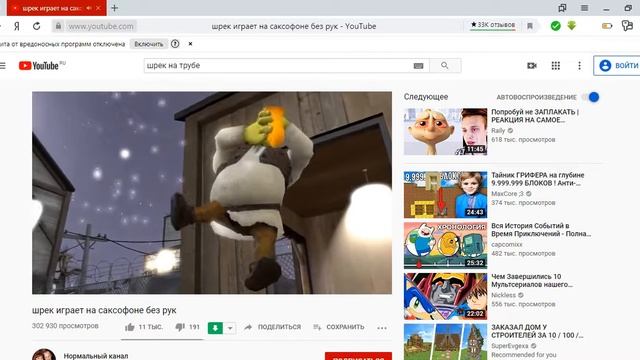Open Чем Завершились 10 Мультсериалов title
This screenshot has height=360, width=640.
tap(532, 280)
